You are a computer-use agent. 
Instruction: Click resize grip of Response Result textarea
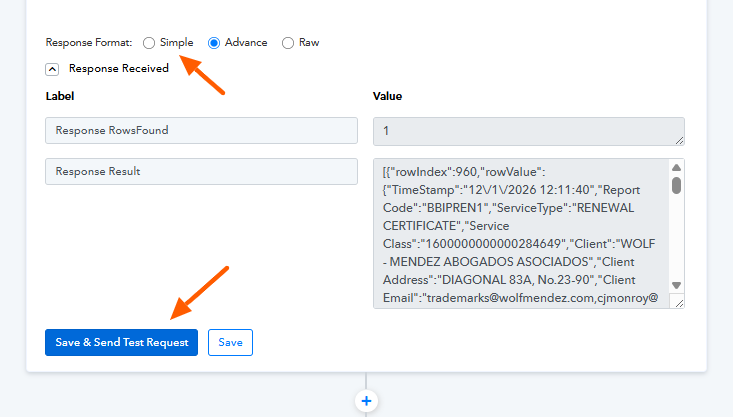coord(680,303)
